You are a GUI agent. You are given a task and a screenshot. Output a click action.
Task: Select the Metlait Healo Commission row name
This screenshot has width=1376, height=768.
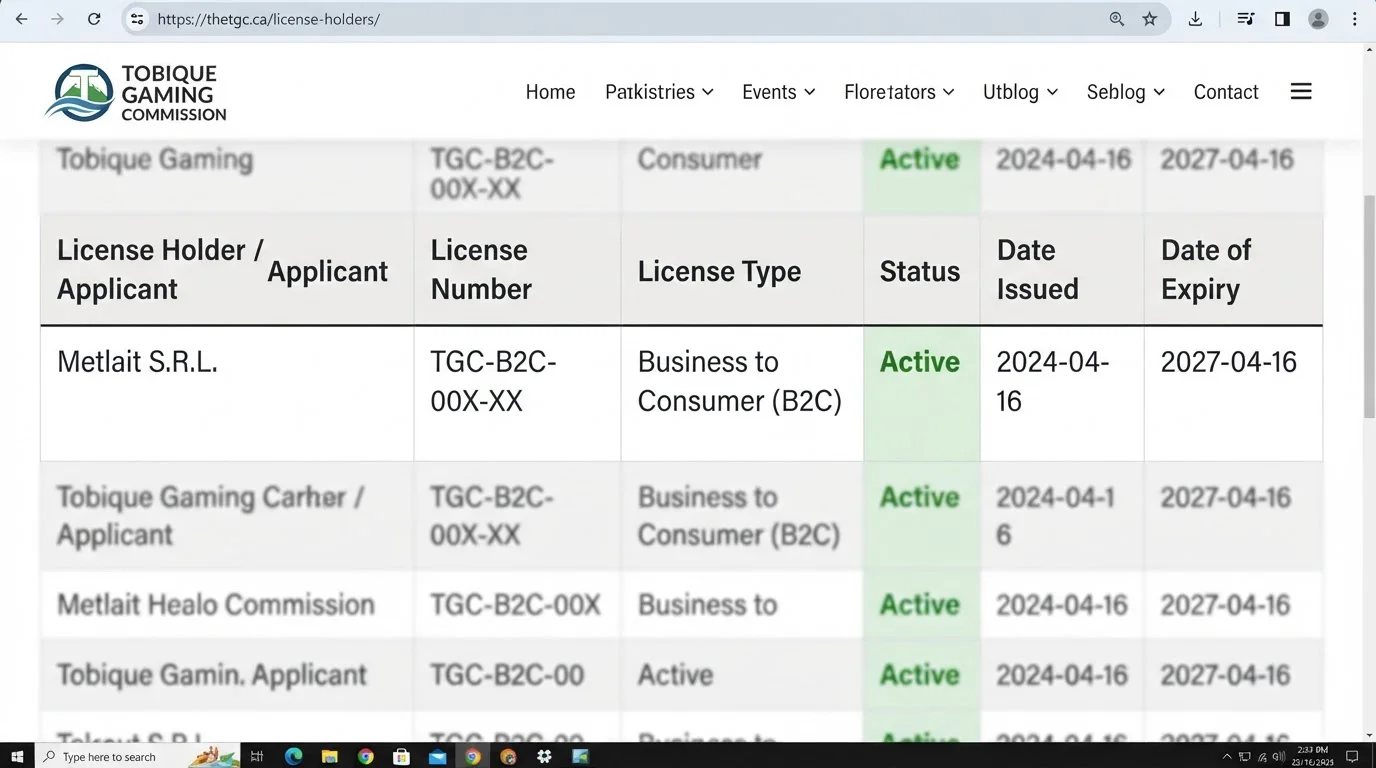click(216, 605)
